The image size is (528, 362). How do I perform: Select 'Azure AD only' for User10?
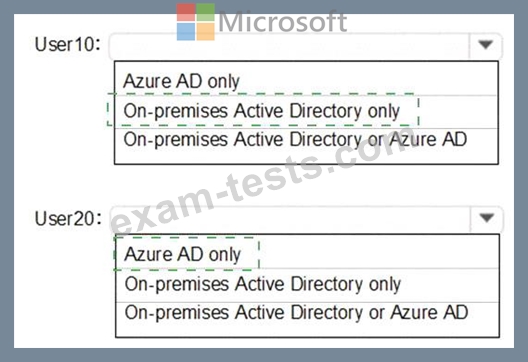click(181, 81)
